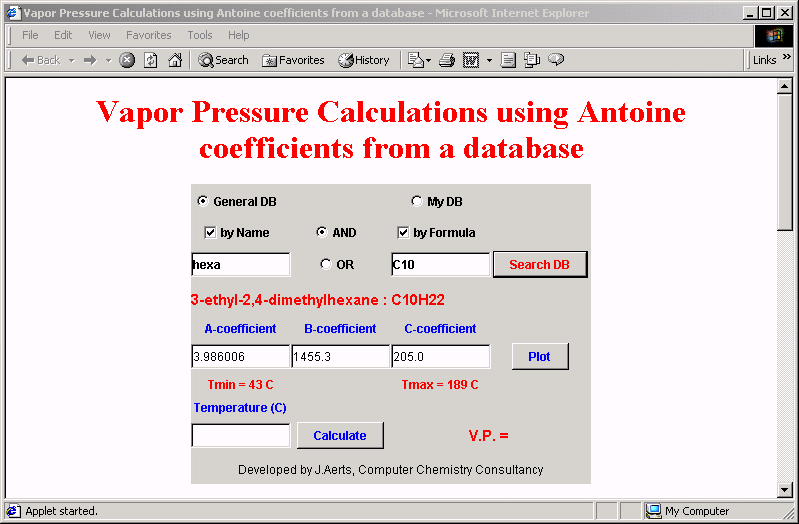Click the Refresh page icon

tap(151, 60)
